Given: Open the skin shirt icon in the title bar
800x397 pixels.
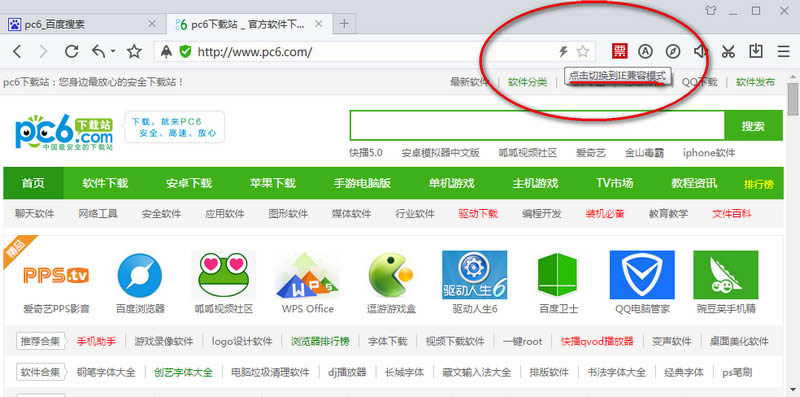Looking at the screenshot, I should pyautogui.click(x=711, y=11).
